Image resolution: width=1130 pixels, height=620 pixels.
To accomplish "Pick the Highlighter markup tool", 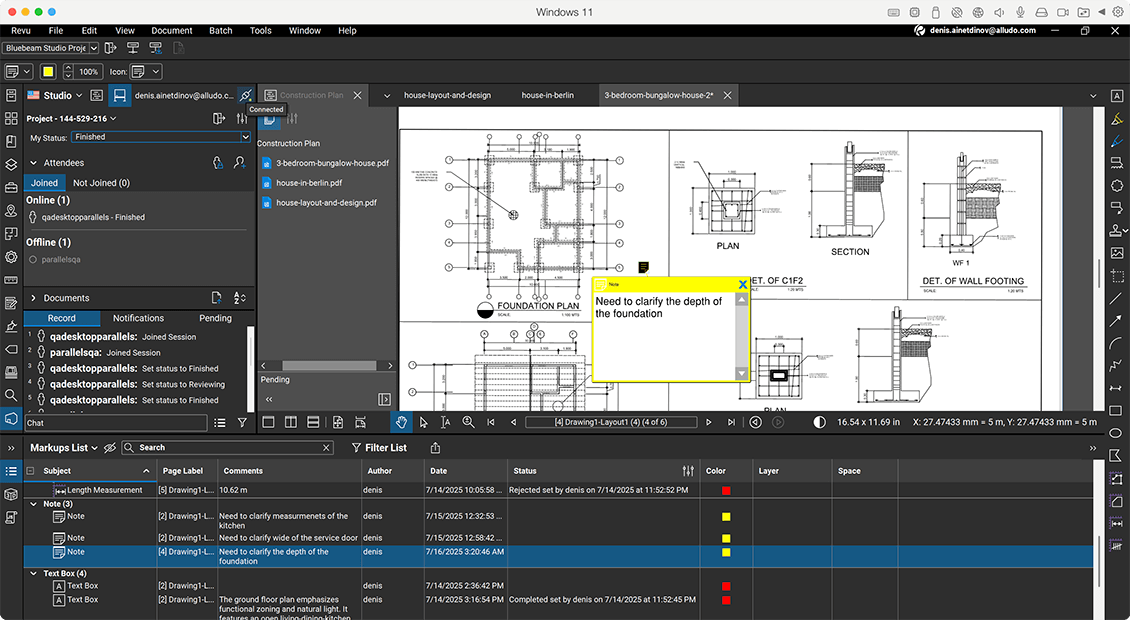I will tap(1117, 118).
